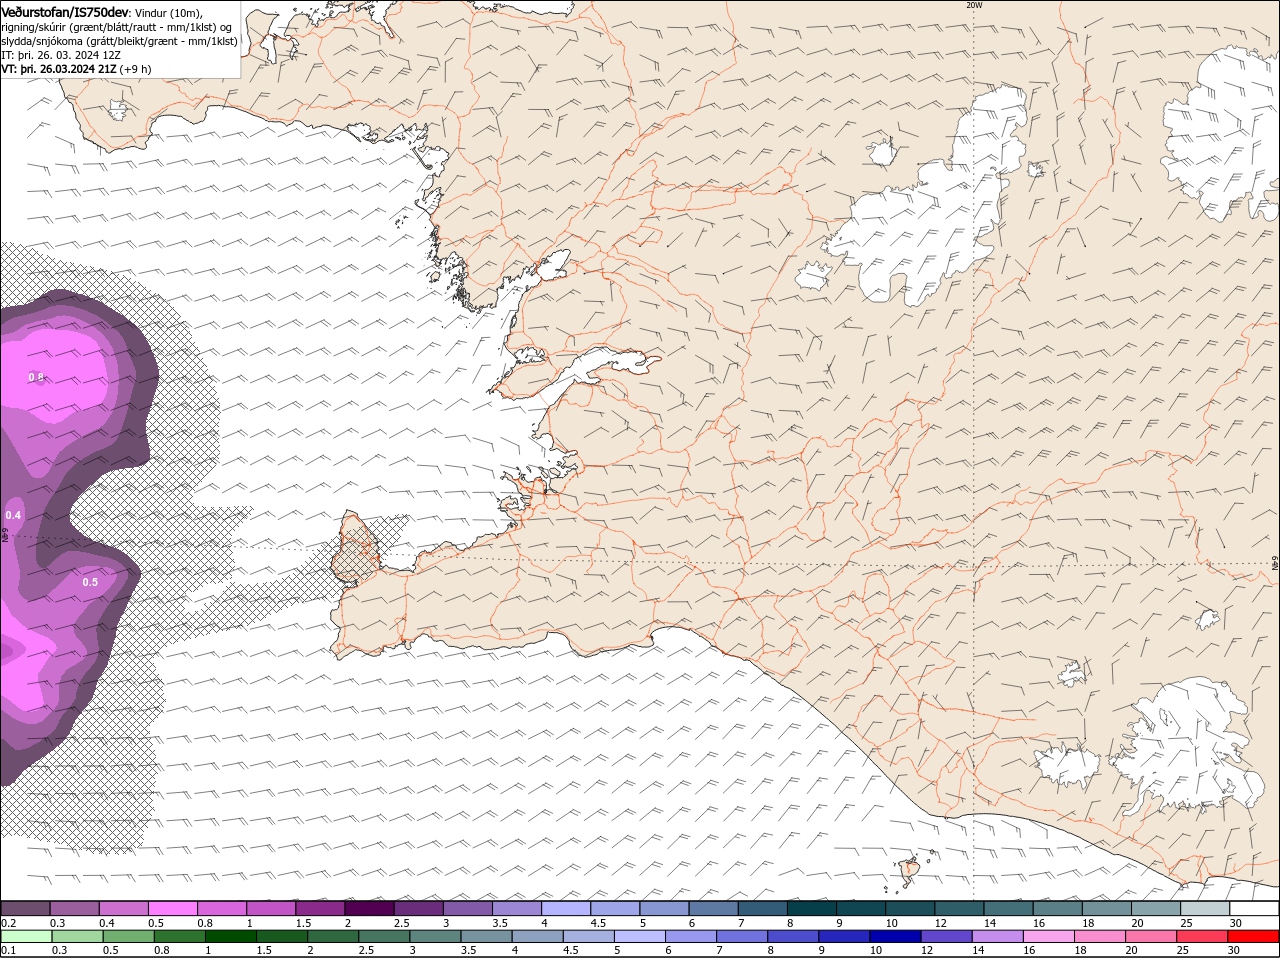Pick the bright pink 0.5–0.8 swatch, upper scale

click(172, 908)
